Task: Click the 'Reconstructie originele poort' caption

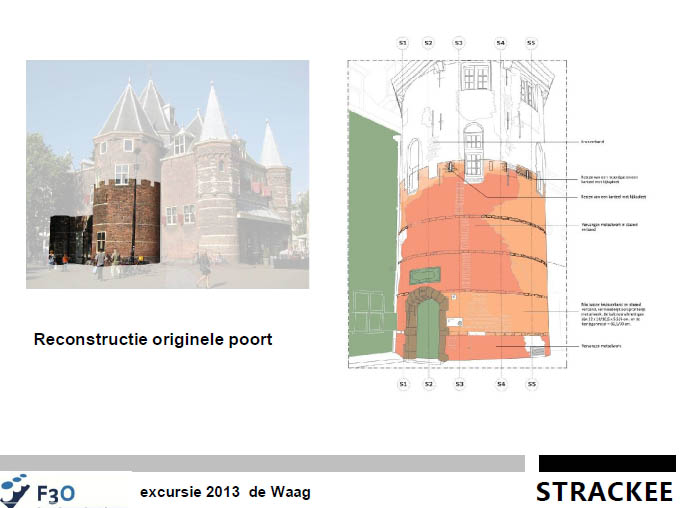Action: [153, 340]
